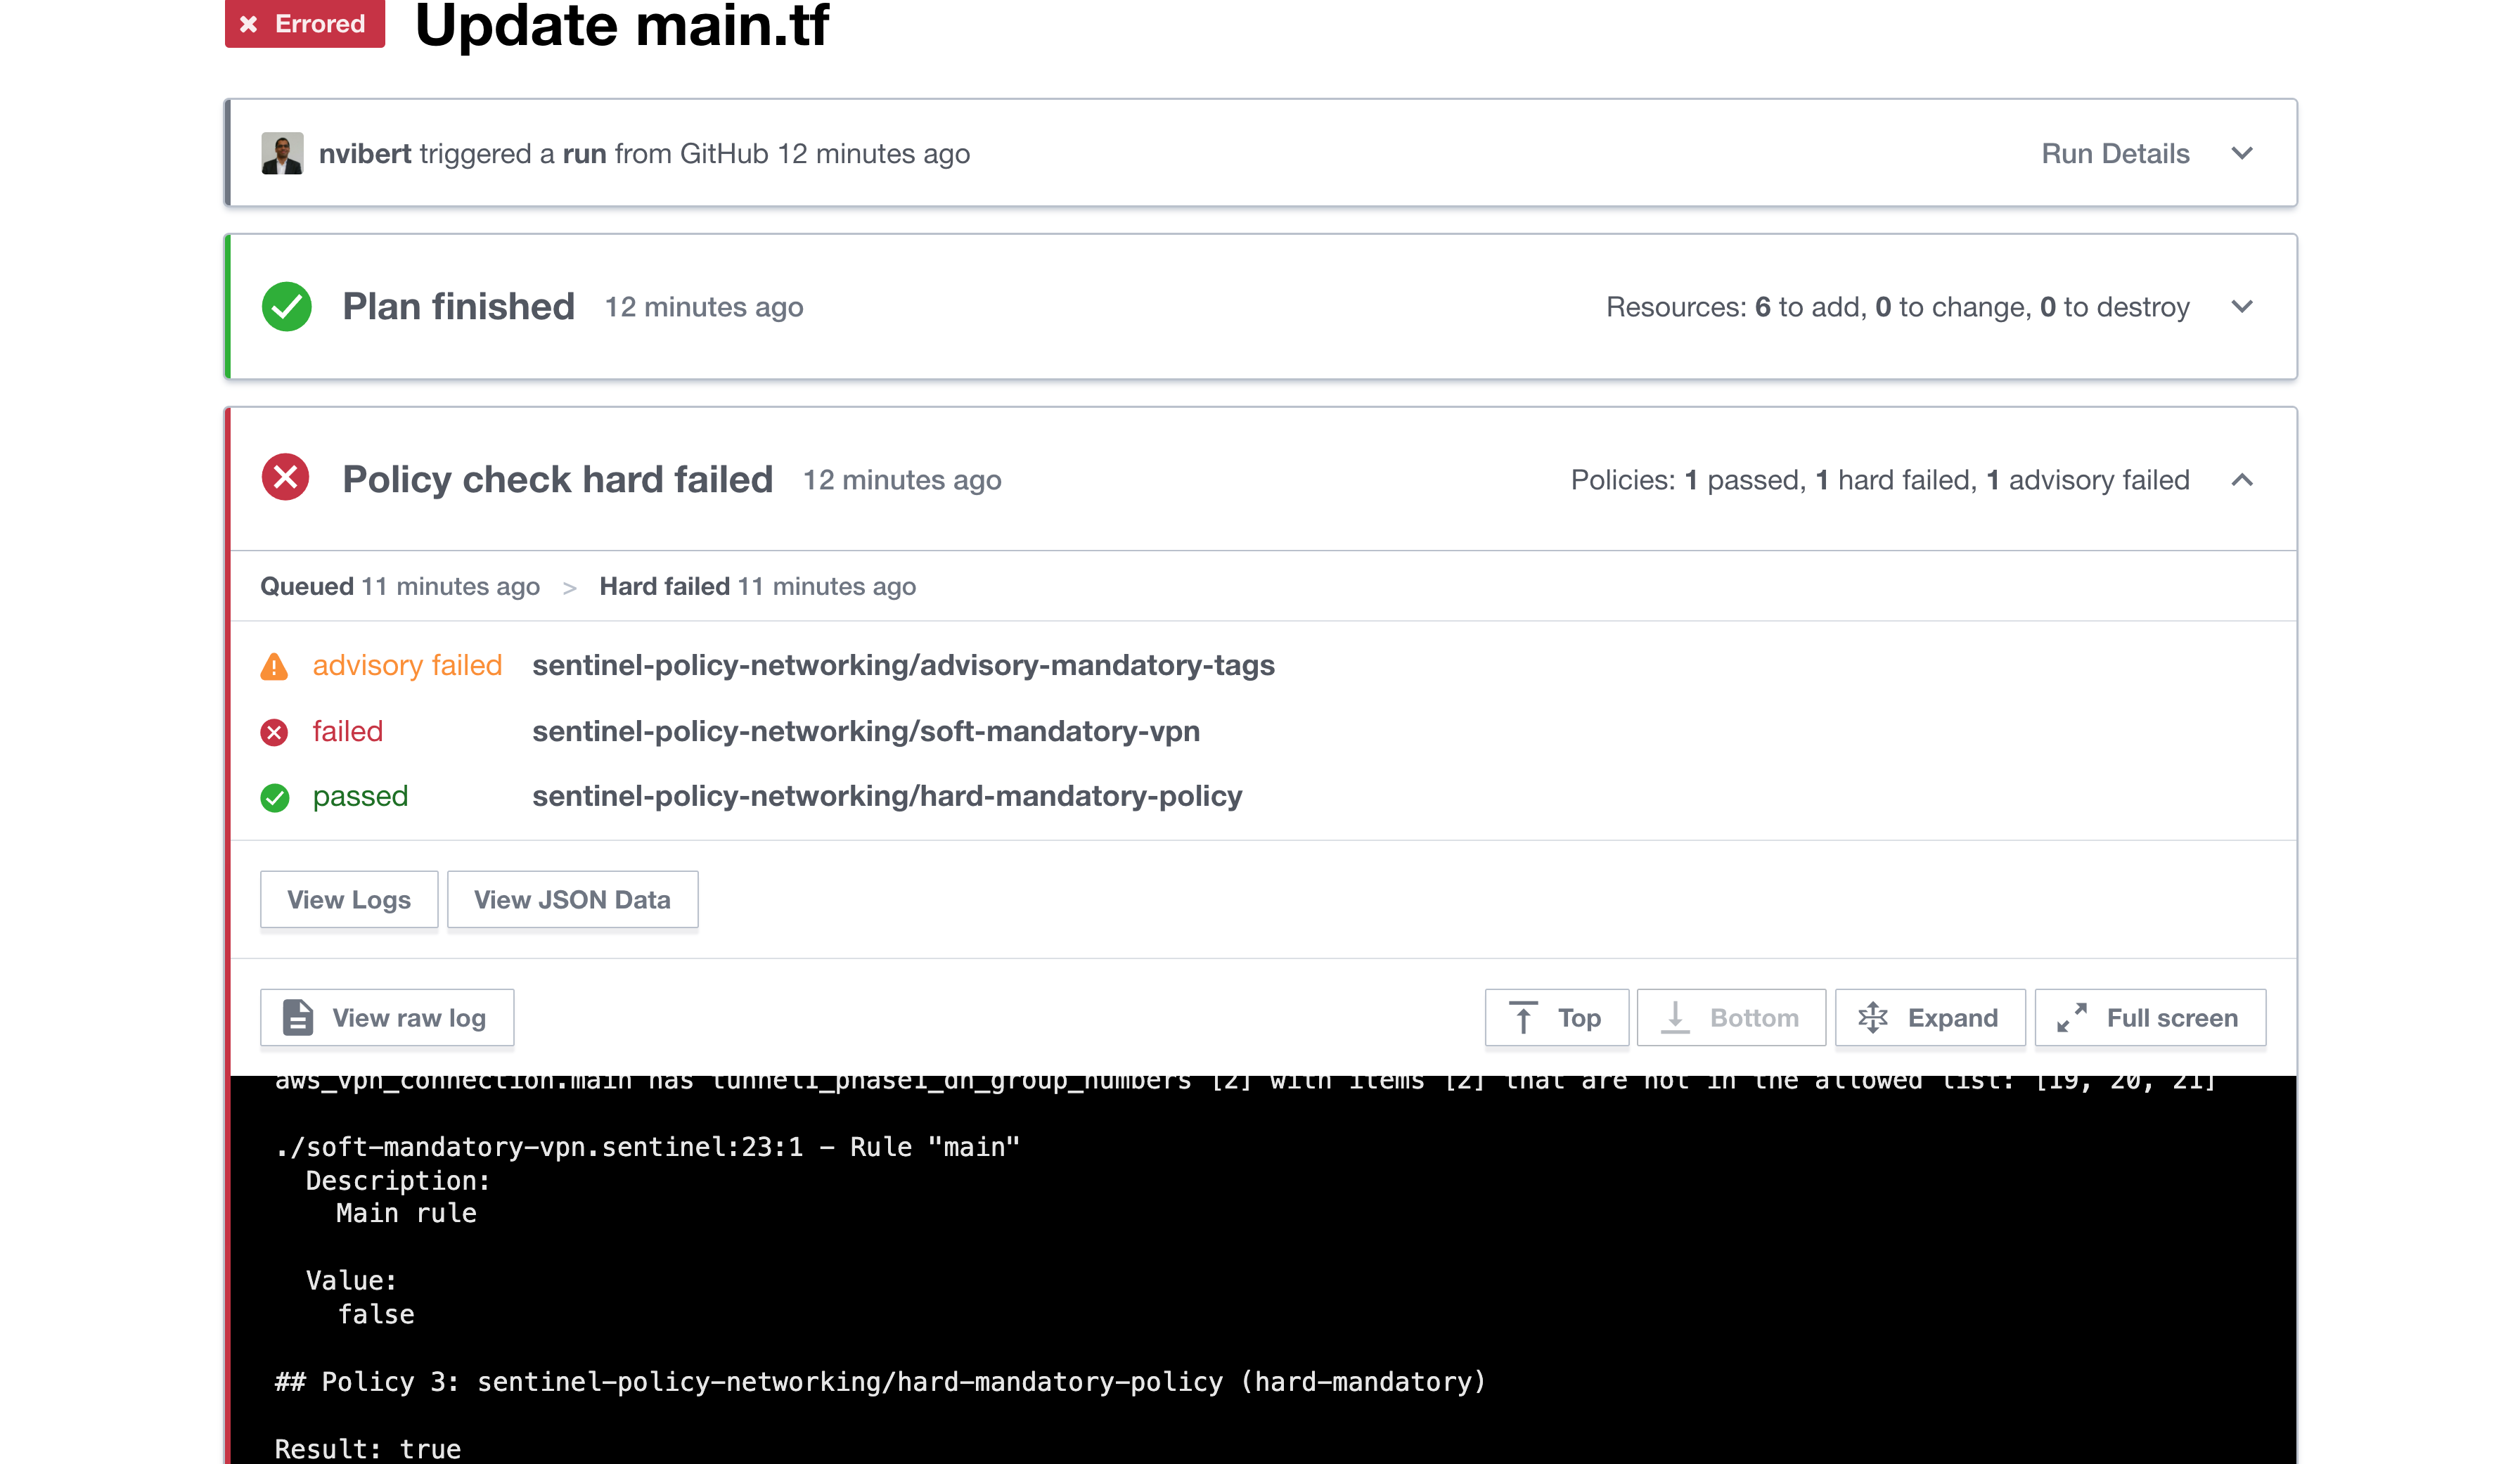
Task: Jump to Top of the log
Action: pos(1556,1018)
